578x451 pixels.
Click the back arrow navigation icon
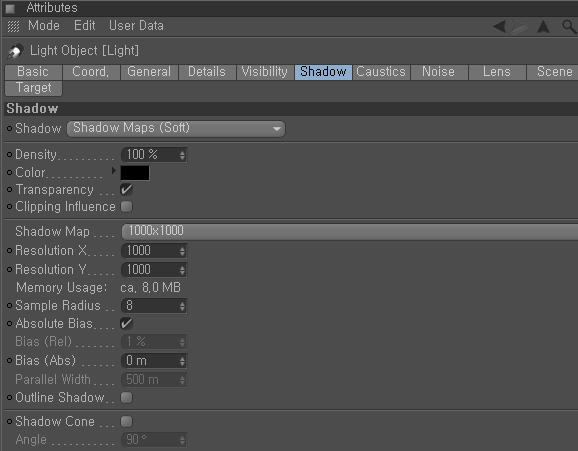click(499, 27)
